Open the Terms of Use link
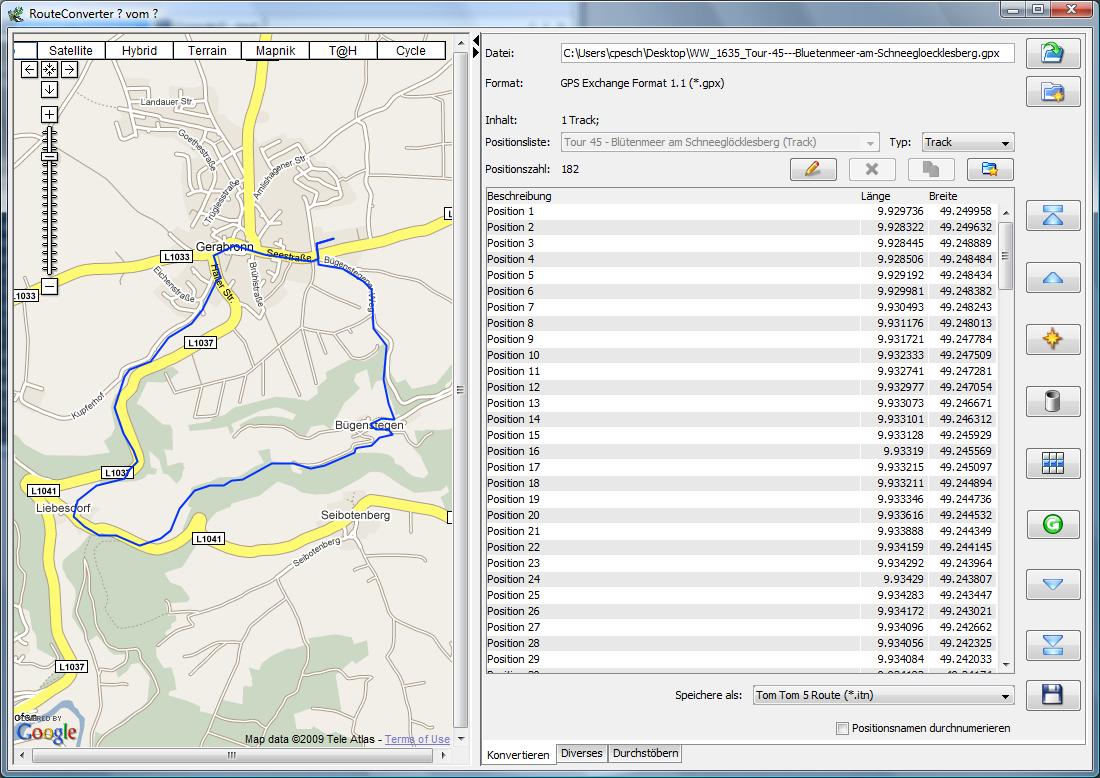 tap(417, 740)
